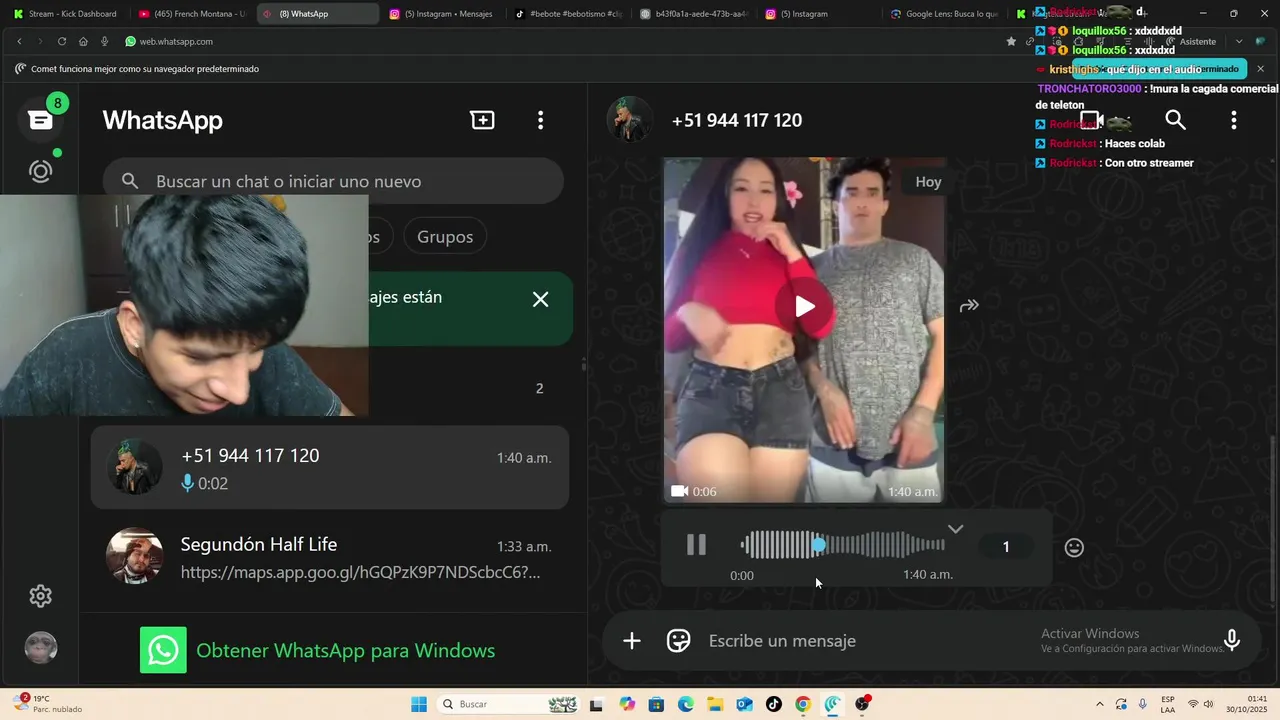Go to browser home page
The image size is (1280, 720).
83,41
